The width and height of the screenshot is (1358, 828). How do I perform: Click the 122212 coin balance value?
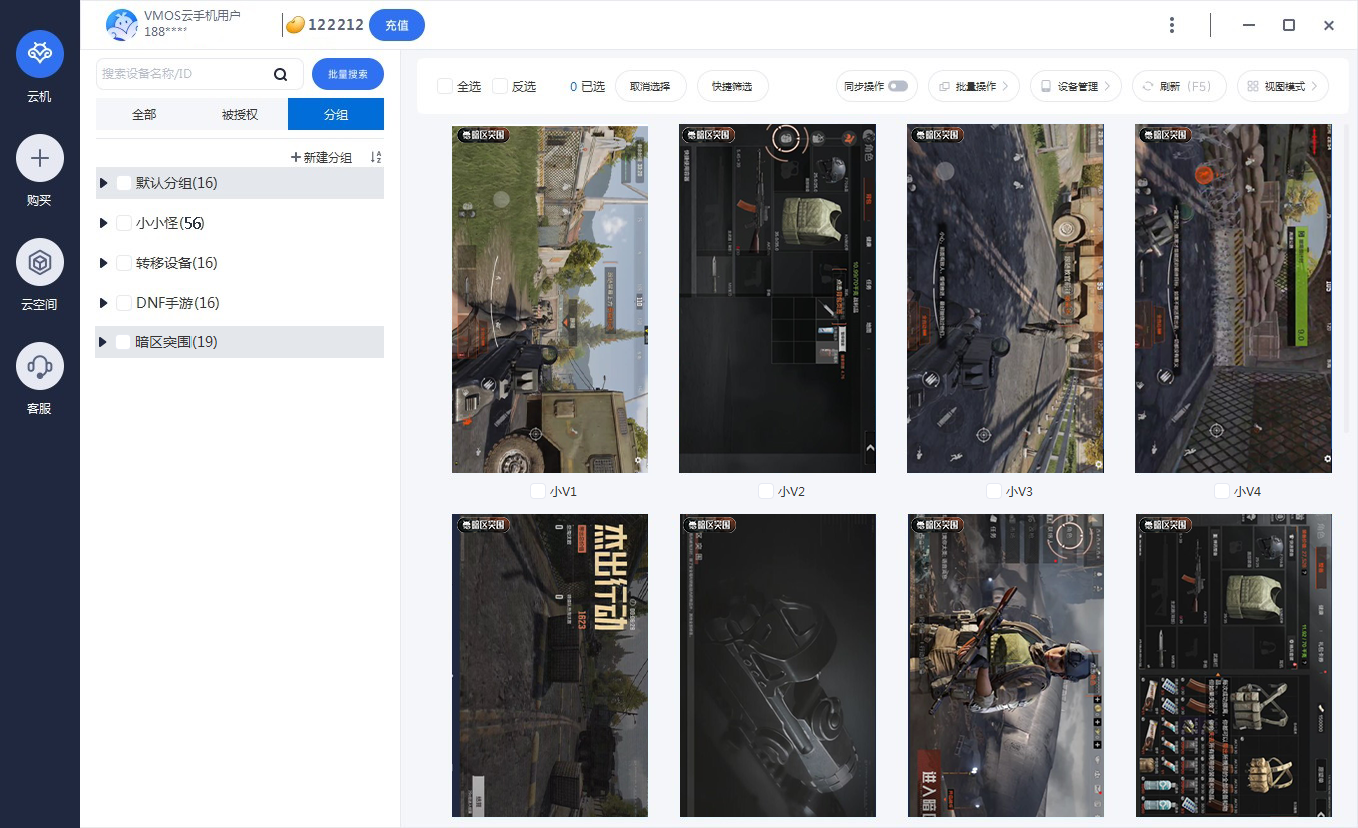336,25
